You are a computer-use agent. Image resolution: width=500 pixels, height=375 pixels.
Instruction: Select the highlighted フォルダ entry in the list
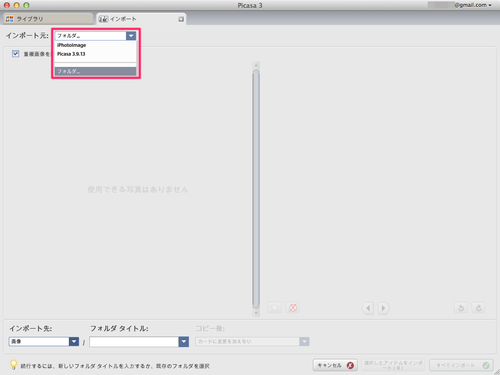point(95,71)
